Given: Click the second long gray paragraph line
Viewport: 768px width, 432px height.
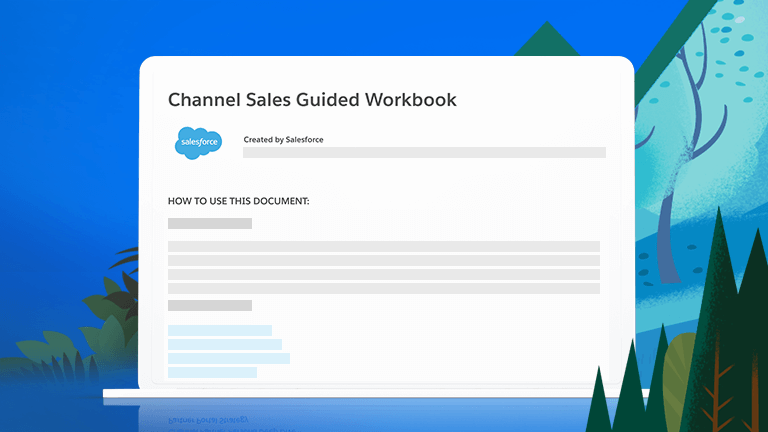Looking at the screenshot, I should pyautogui.click(x=383, y=260).
